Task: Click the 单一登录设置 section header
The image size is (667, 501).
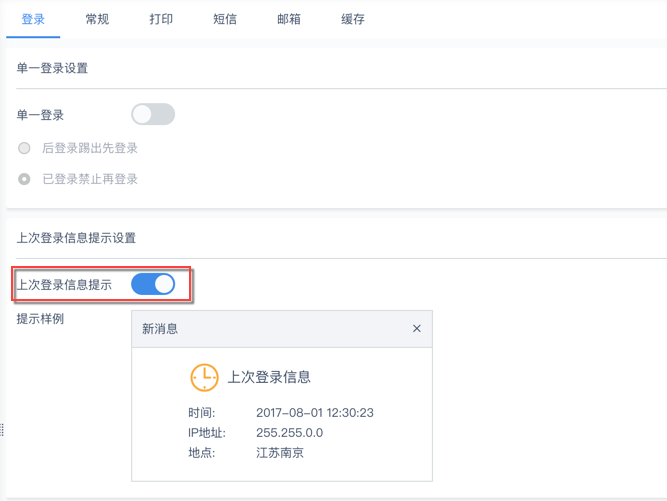Action: pyautogui.click(x=52, y=68)
